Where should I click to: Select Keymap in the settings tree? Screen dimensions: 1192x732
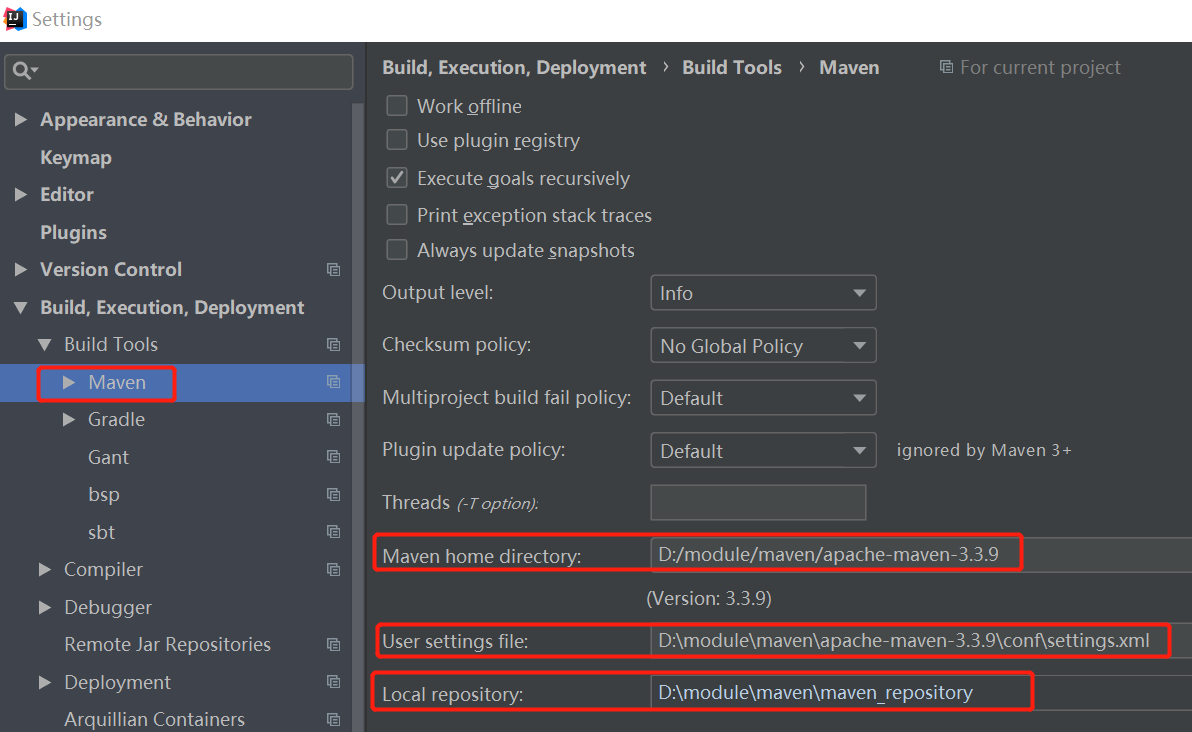click(75, 158)
